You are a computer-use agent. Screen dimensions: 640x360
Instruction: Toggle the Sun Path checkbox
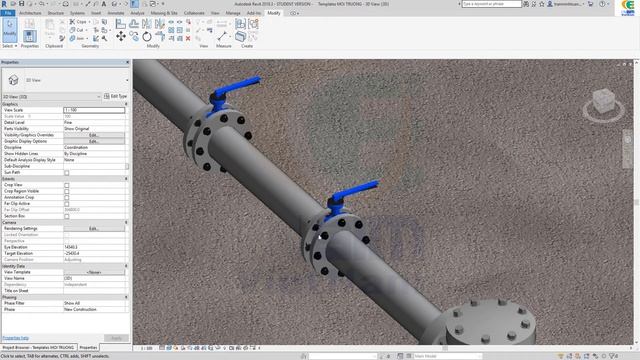pos(67,173)
